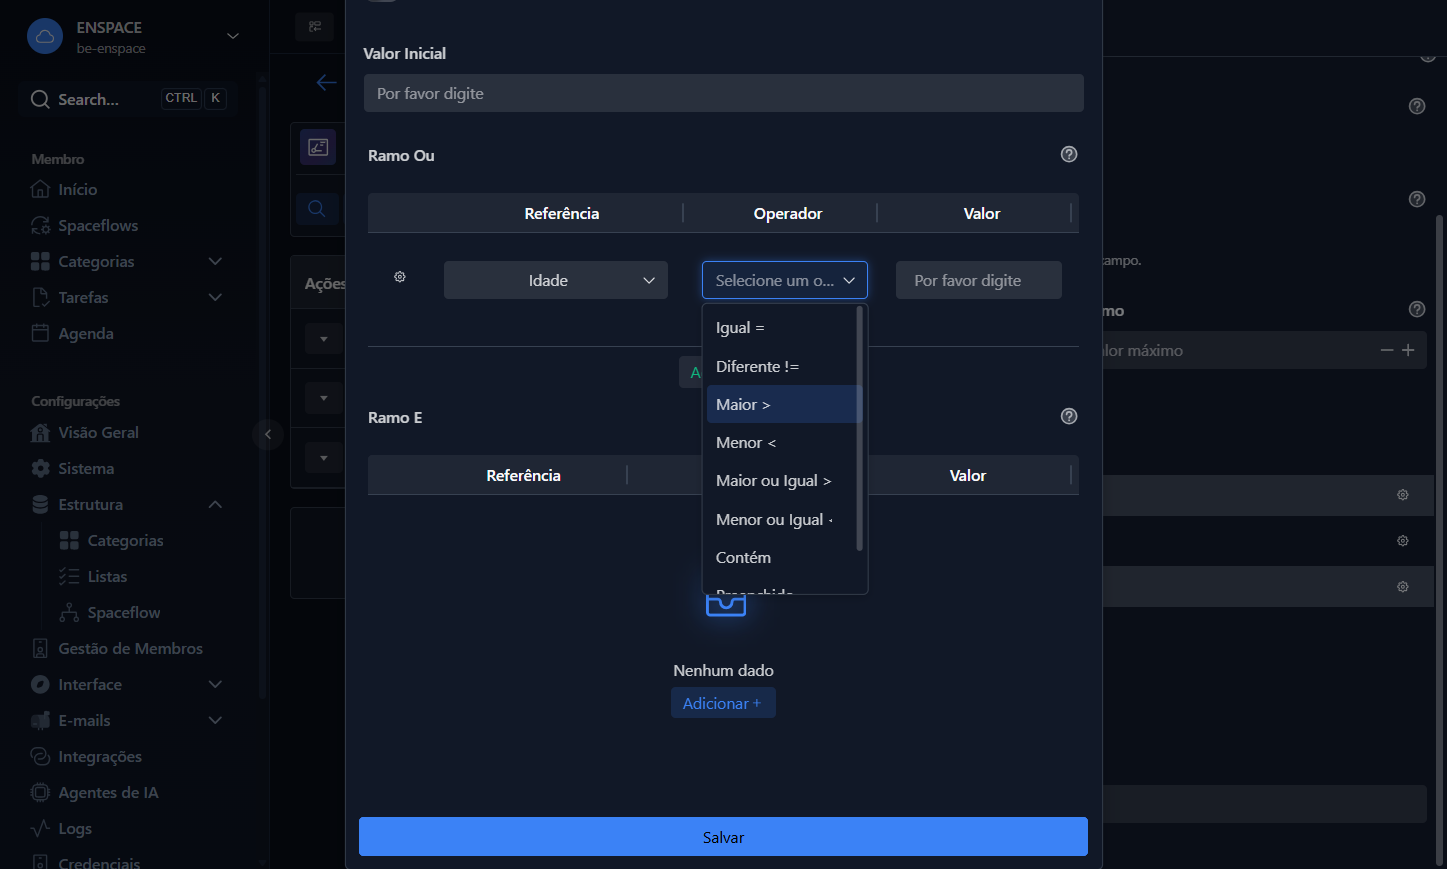Click the Search box in sidebar
This screenshot has height=869, width=1447.
(128, 99)
